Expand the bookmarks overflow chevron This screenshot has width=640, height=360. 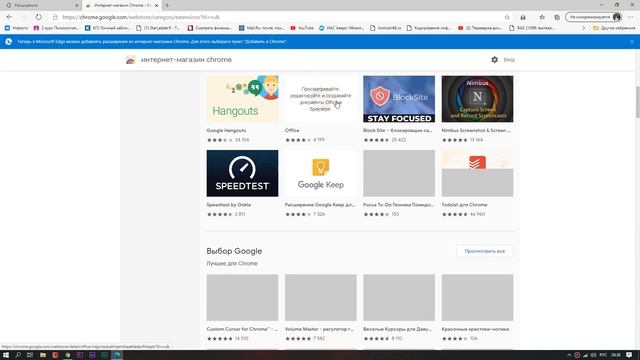[x=584, y=28]
